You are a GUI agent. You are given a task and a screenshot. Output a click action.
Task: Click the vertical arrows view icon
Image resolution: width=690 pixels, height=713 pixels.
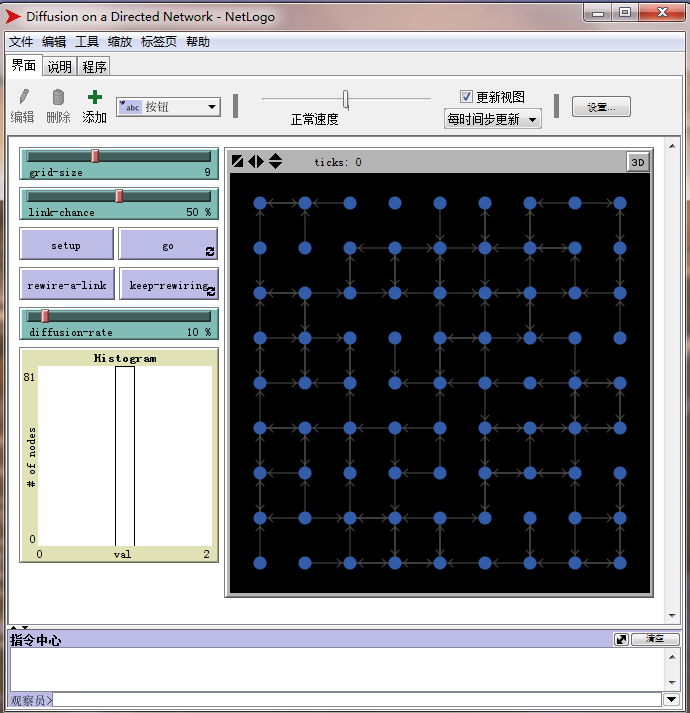click(275, 161)
